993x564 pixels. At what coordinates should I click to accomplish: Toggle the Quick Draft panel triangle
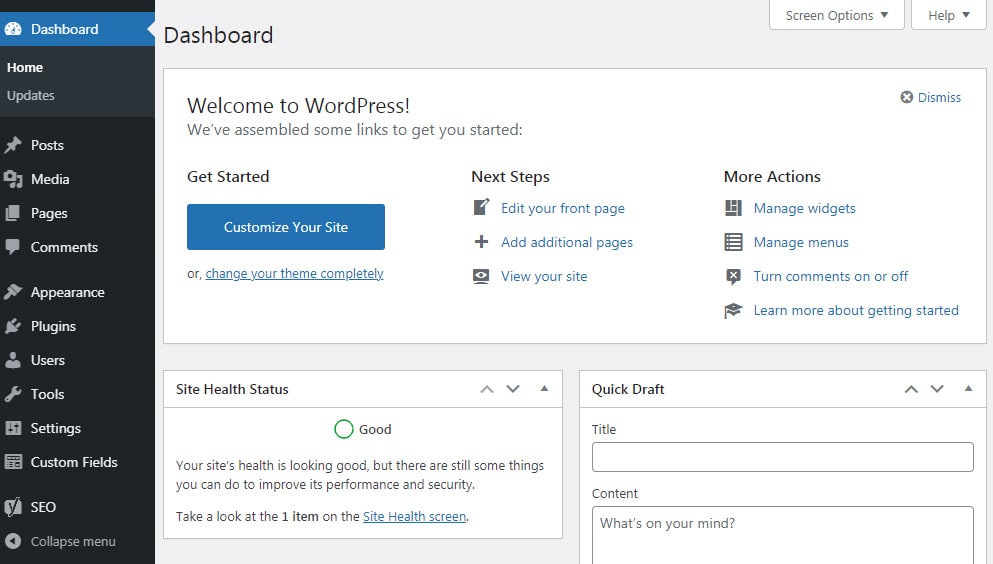968,388
